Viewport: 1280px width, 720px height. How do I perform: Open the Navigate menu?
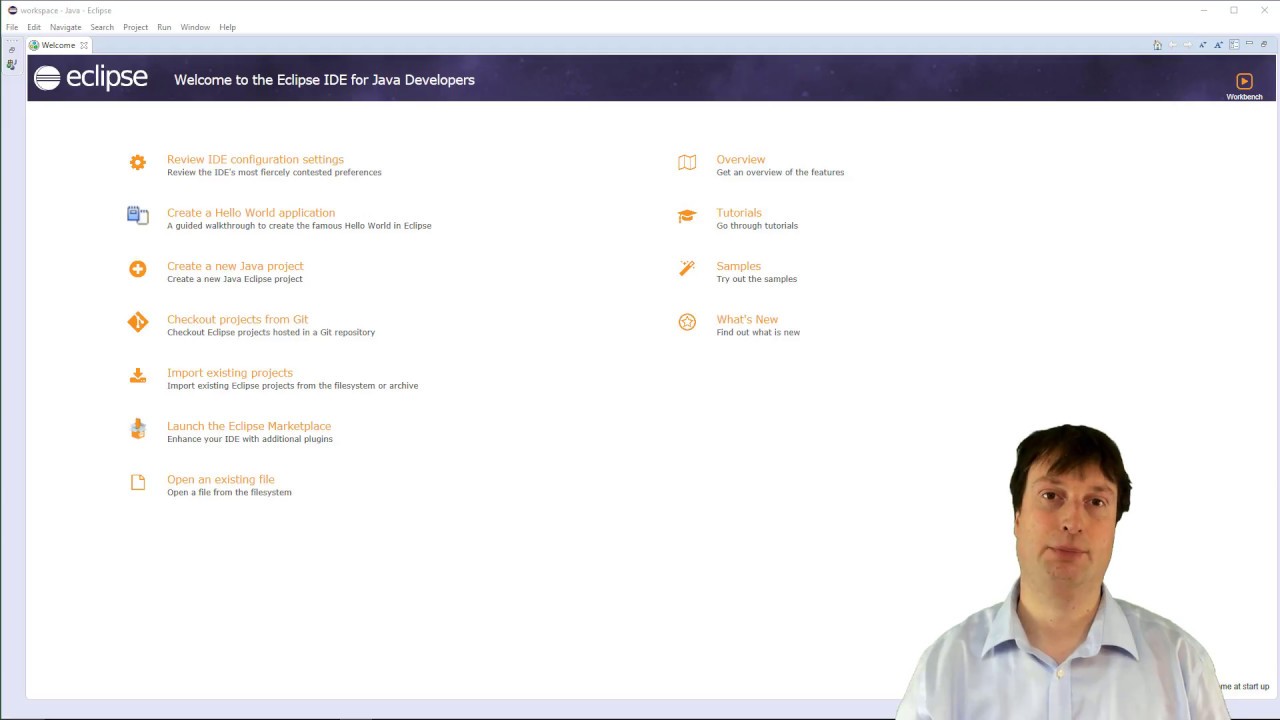(66, 27)
